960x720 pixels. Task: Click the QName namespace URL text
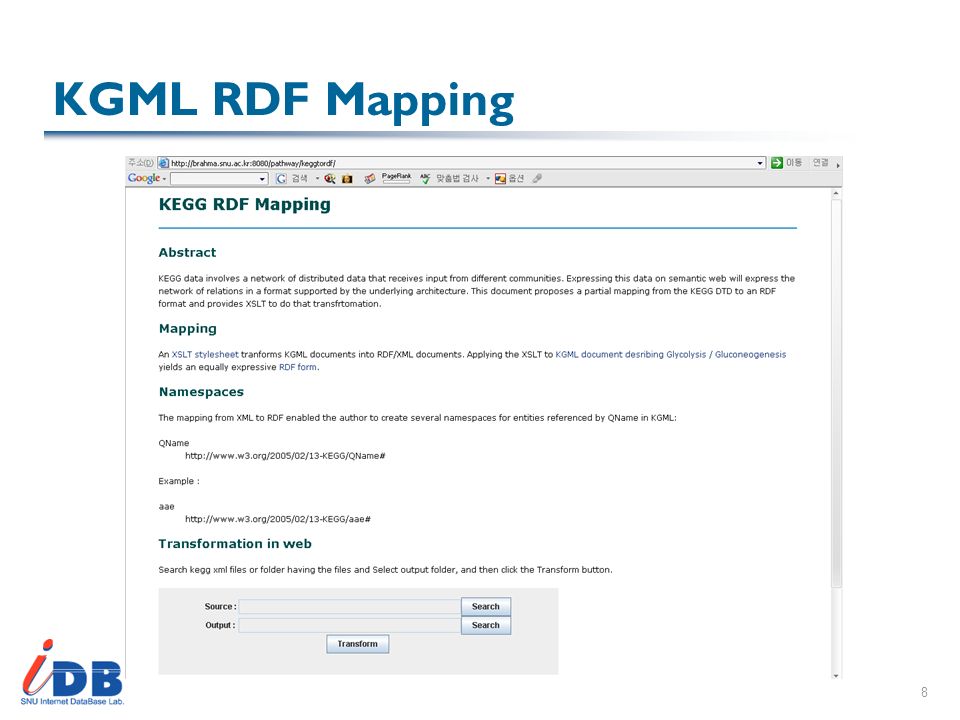click(285, 456)
